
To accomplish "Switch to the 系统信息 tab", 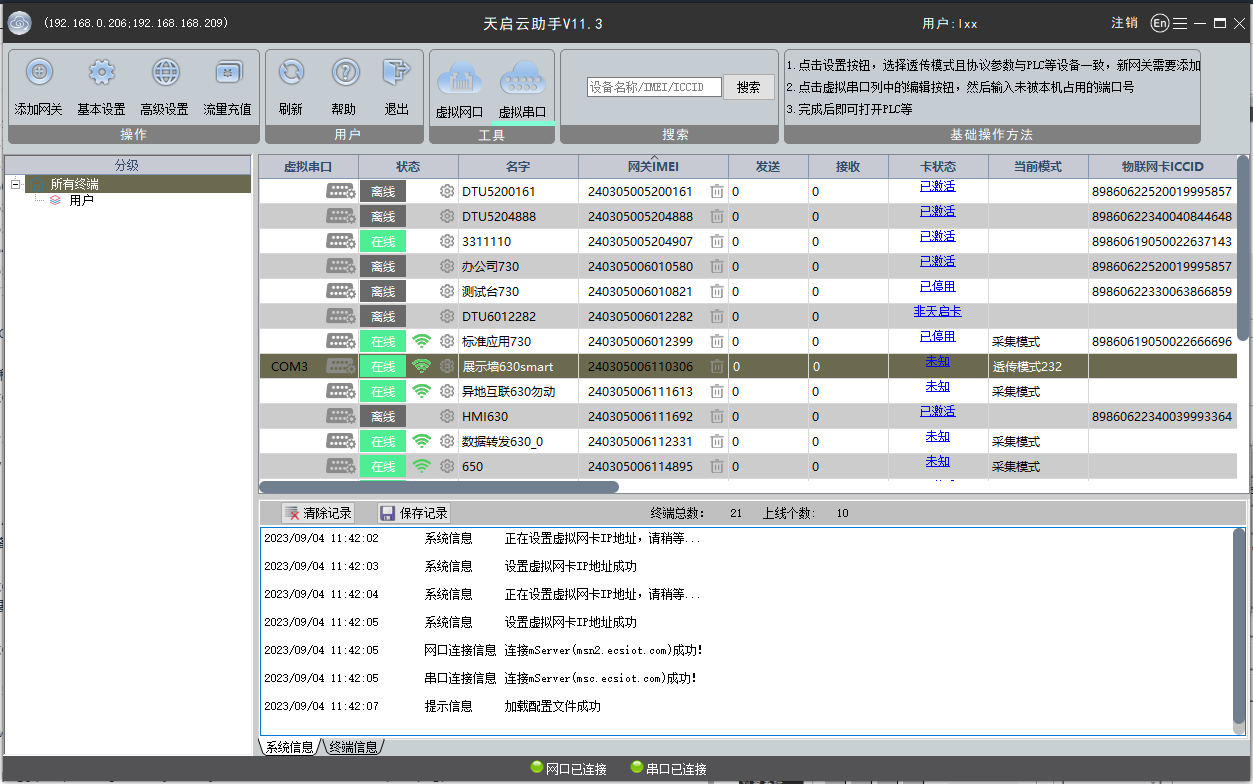I will pyautogui.click(x=289, y=747).
